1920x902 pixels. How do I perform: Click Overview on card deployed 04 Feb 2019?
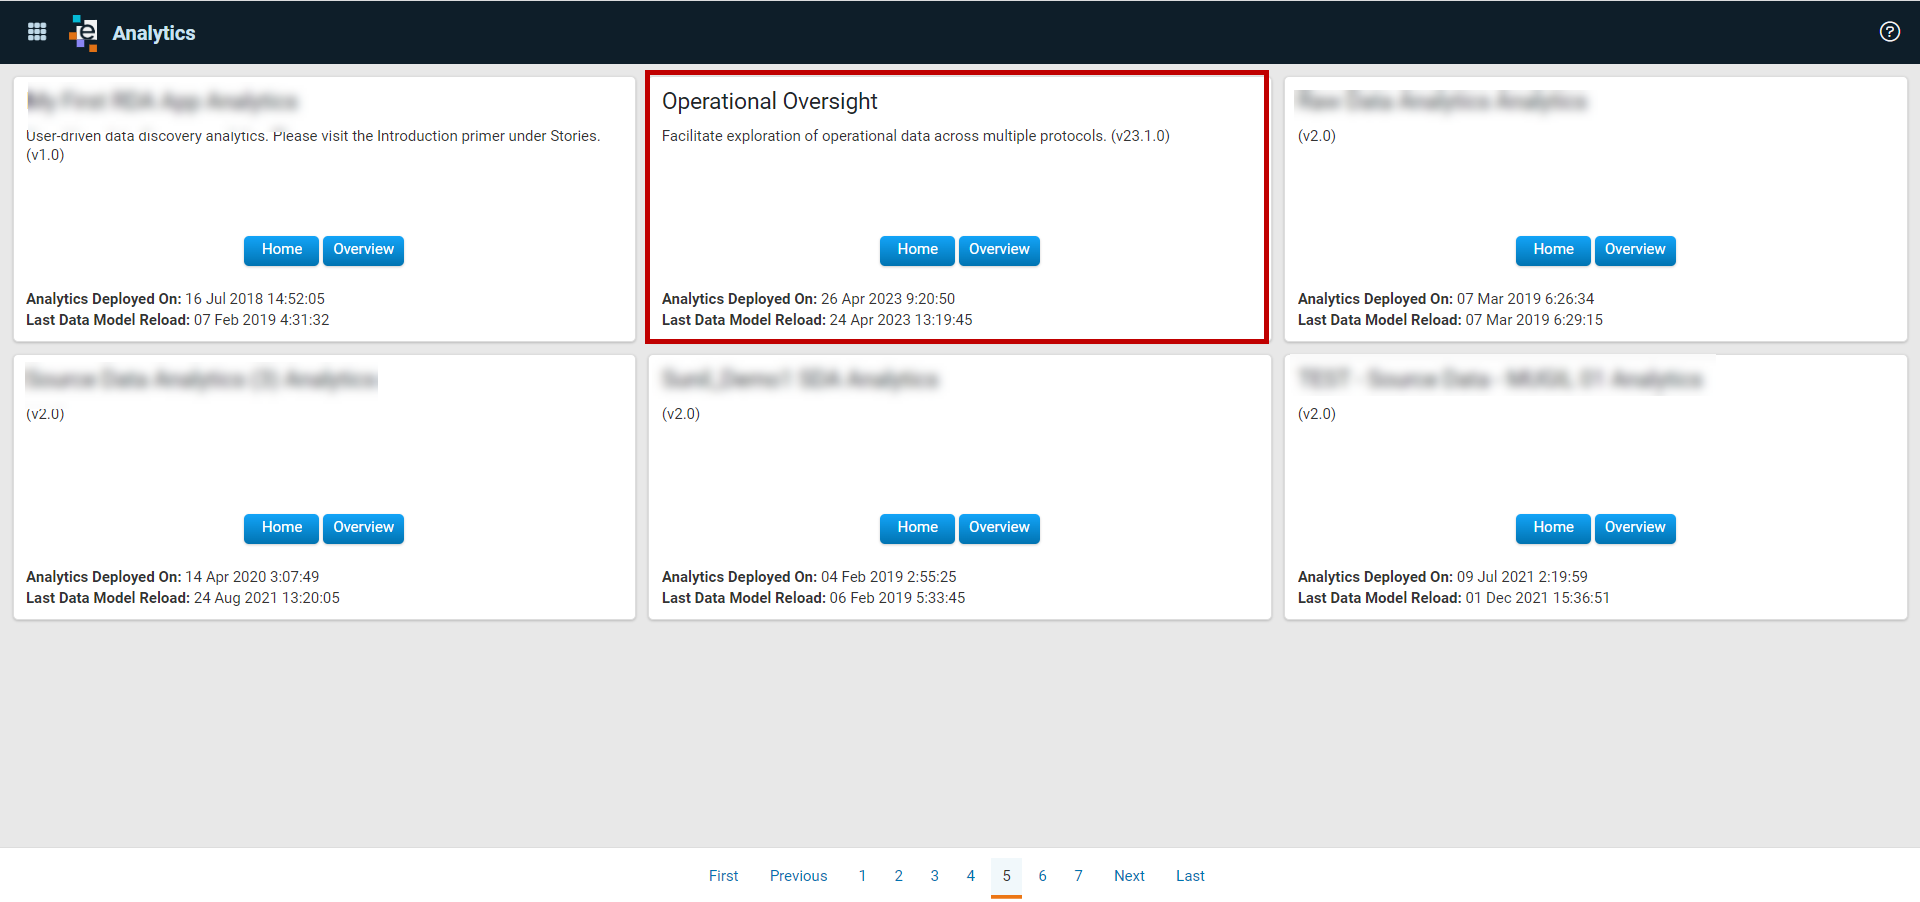(999, 528)
